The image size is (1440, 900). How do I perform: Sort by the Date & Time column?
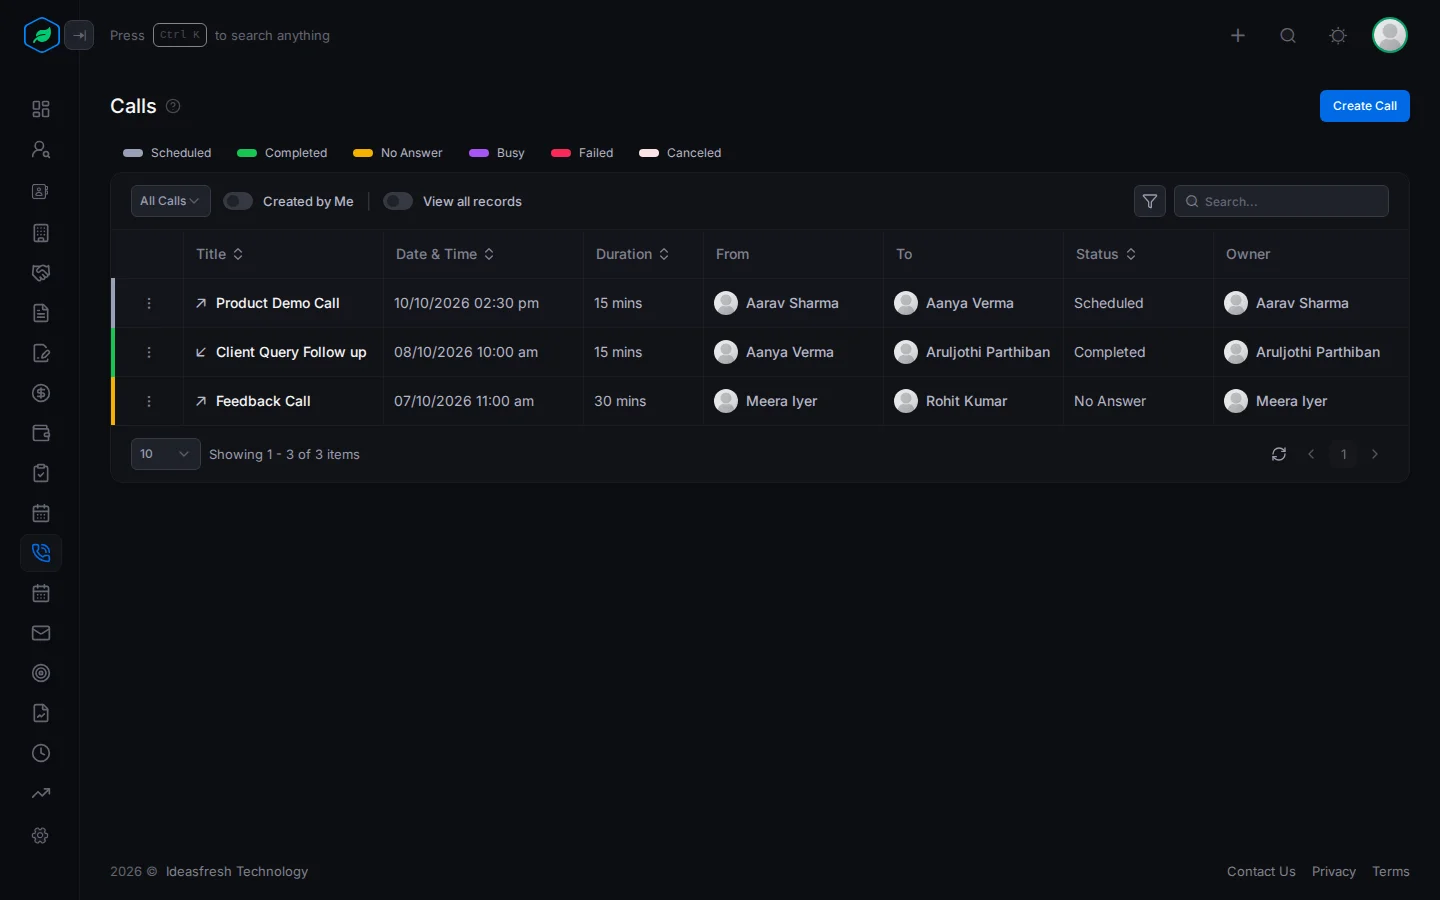[x=489, y=254]
